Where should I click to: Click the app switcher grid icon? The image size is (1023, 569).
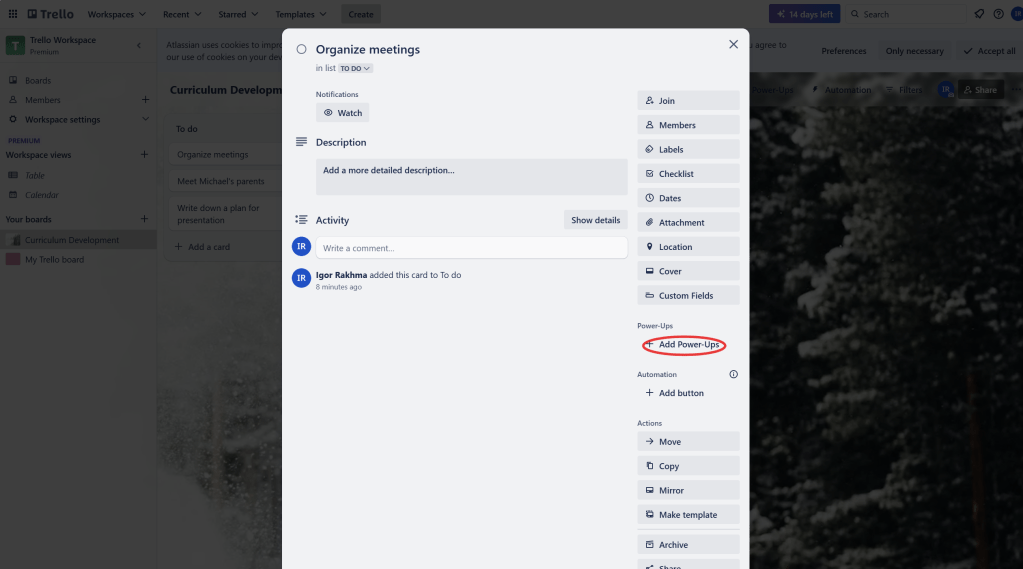pyautogui.click(x=13, y=14)
